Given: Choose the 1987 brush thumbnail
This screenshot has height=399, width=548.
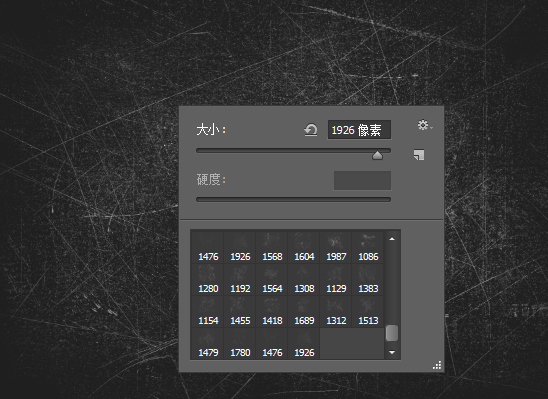Looking at the screenshot, I should click(x=336, y=247).
